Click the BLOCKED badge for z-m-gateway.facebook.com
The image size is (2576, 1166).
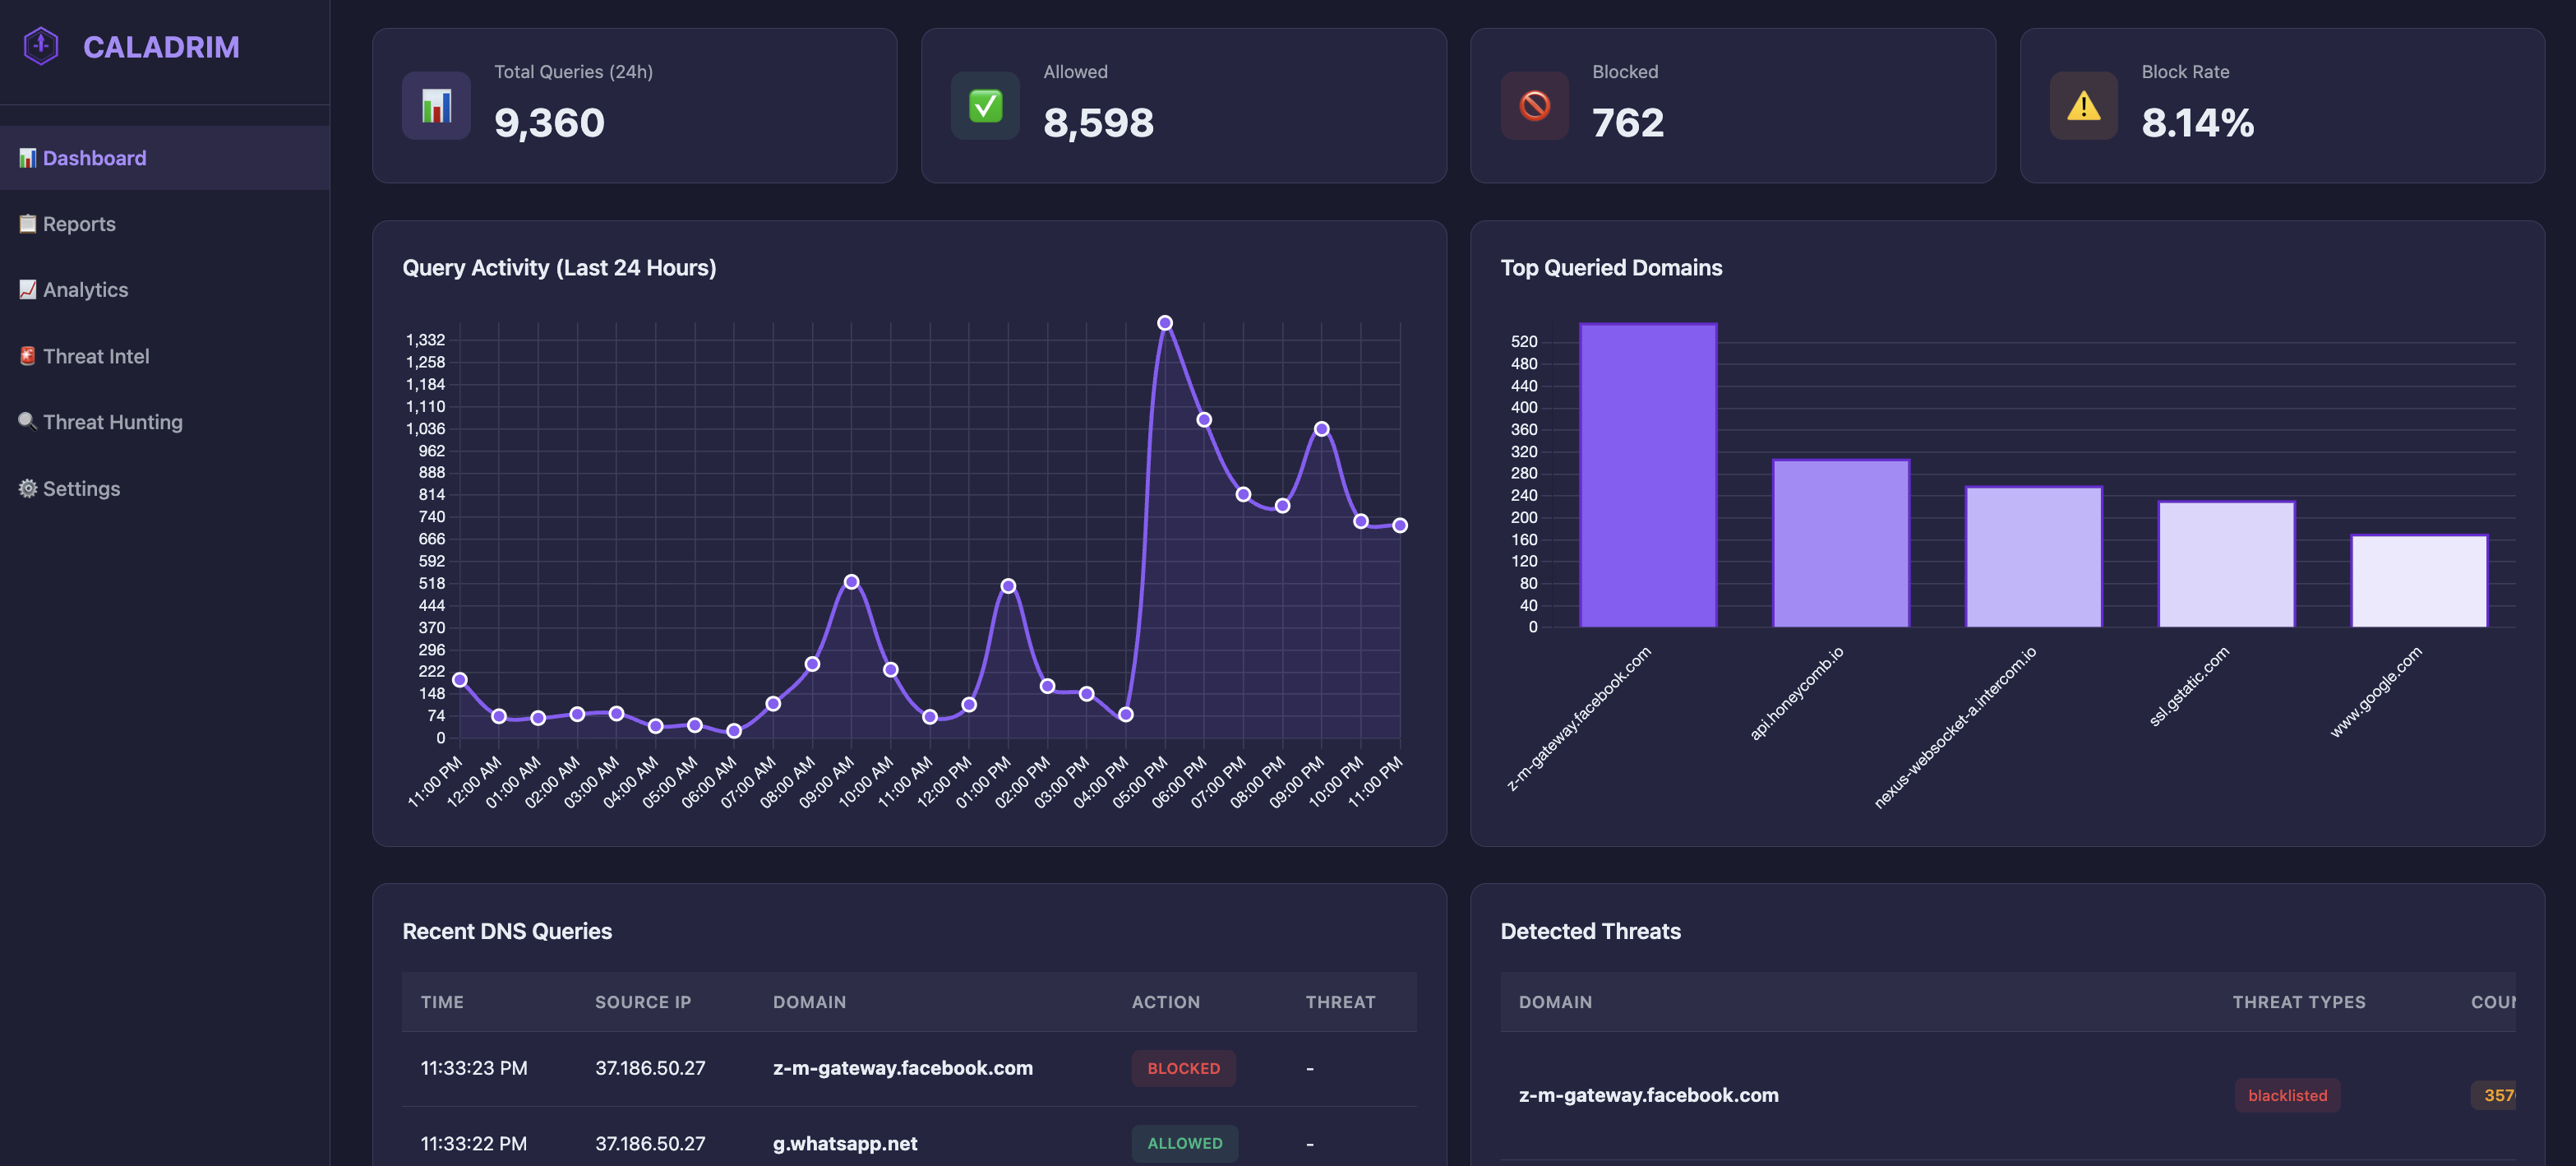tap(1184, 1068)
